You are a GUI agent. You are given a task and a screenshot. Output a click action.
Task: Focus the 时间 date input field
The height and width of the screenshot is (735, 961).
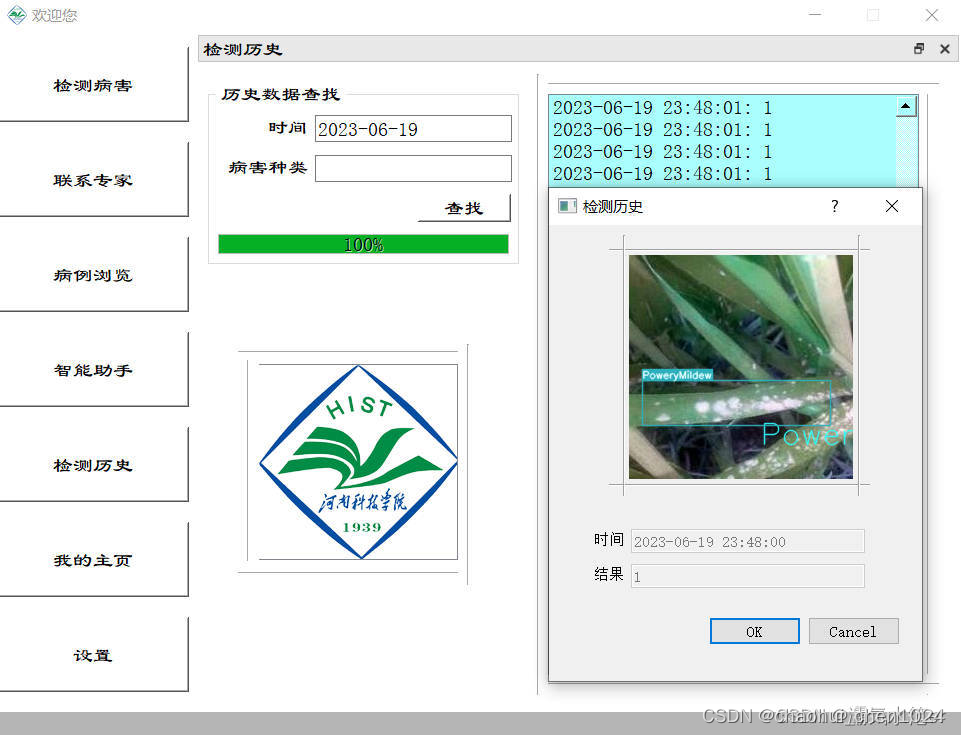(413, 129)
